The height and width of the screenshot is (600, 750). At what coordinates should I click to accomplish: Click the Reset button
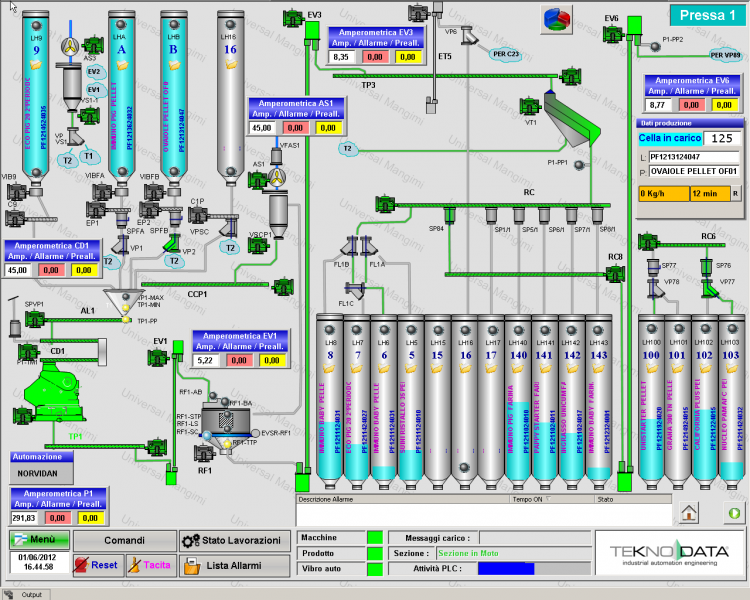click(x=98, y=566)
